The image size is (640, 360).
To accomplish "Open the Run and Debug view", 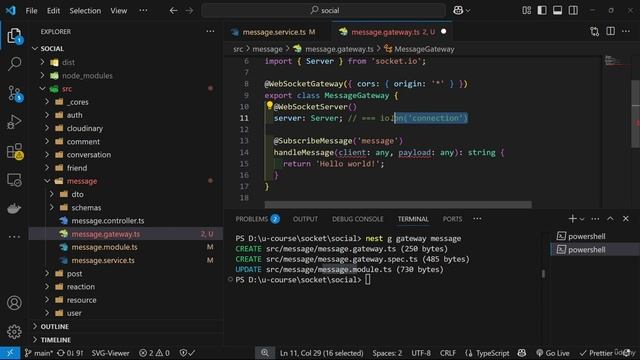I will [14, 122].
